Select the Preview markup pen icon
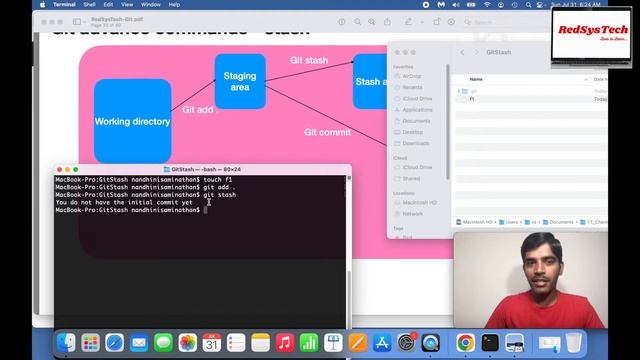 pos(408,22)
